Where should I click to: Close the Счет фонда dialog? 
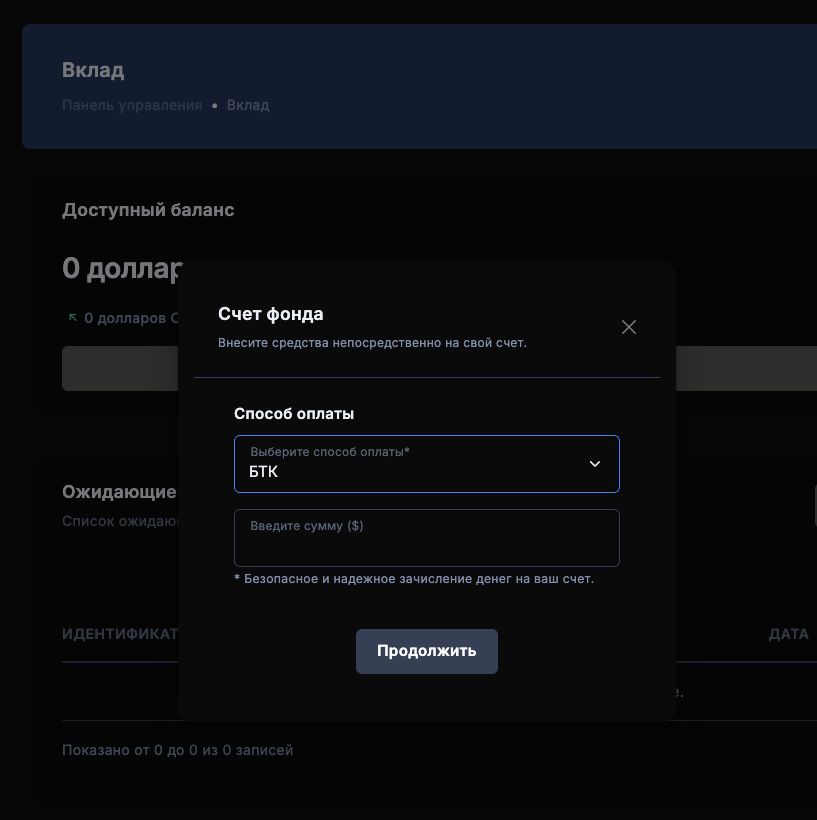tap(629, 327)
